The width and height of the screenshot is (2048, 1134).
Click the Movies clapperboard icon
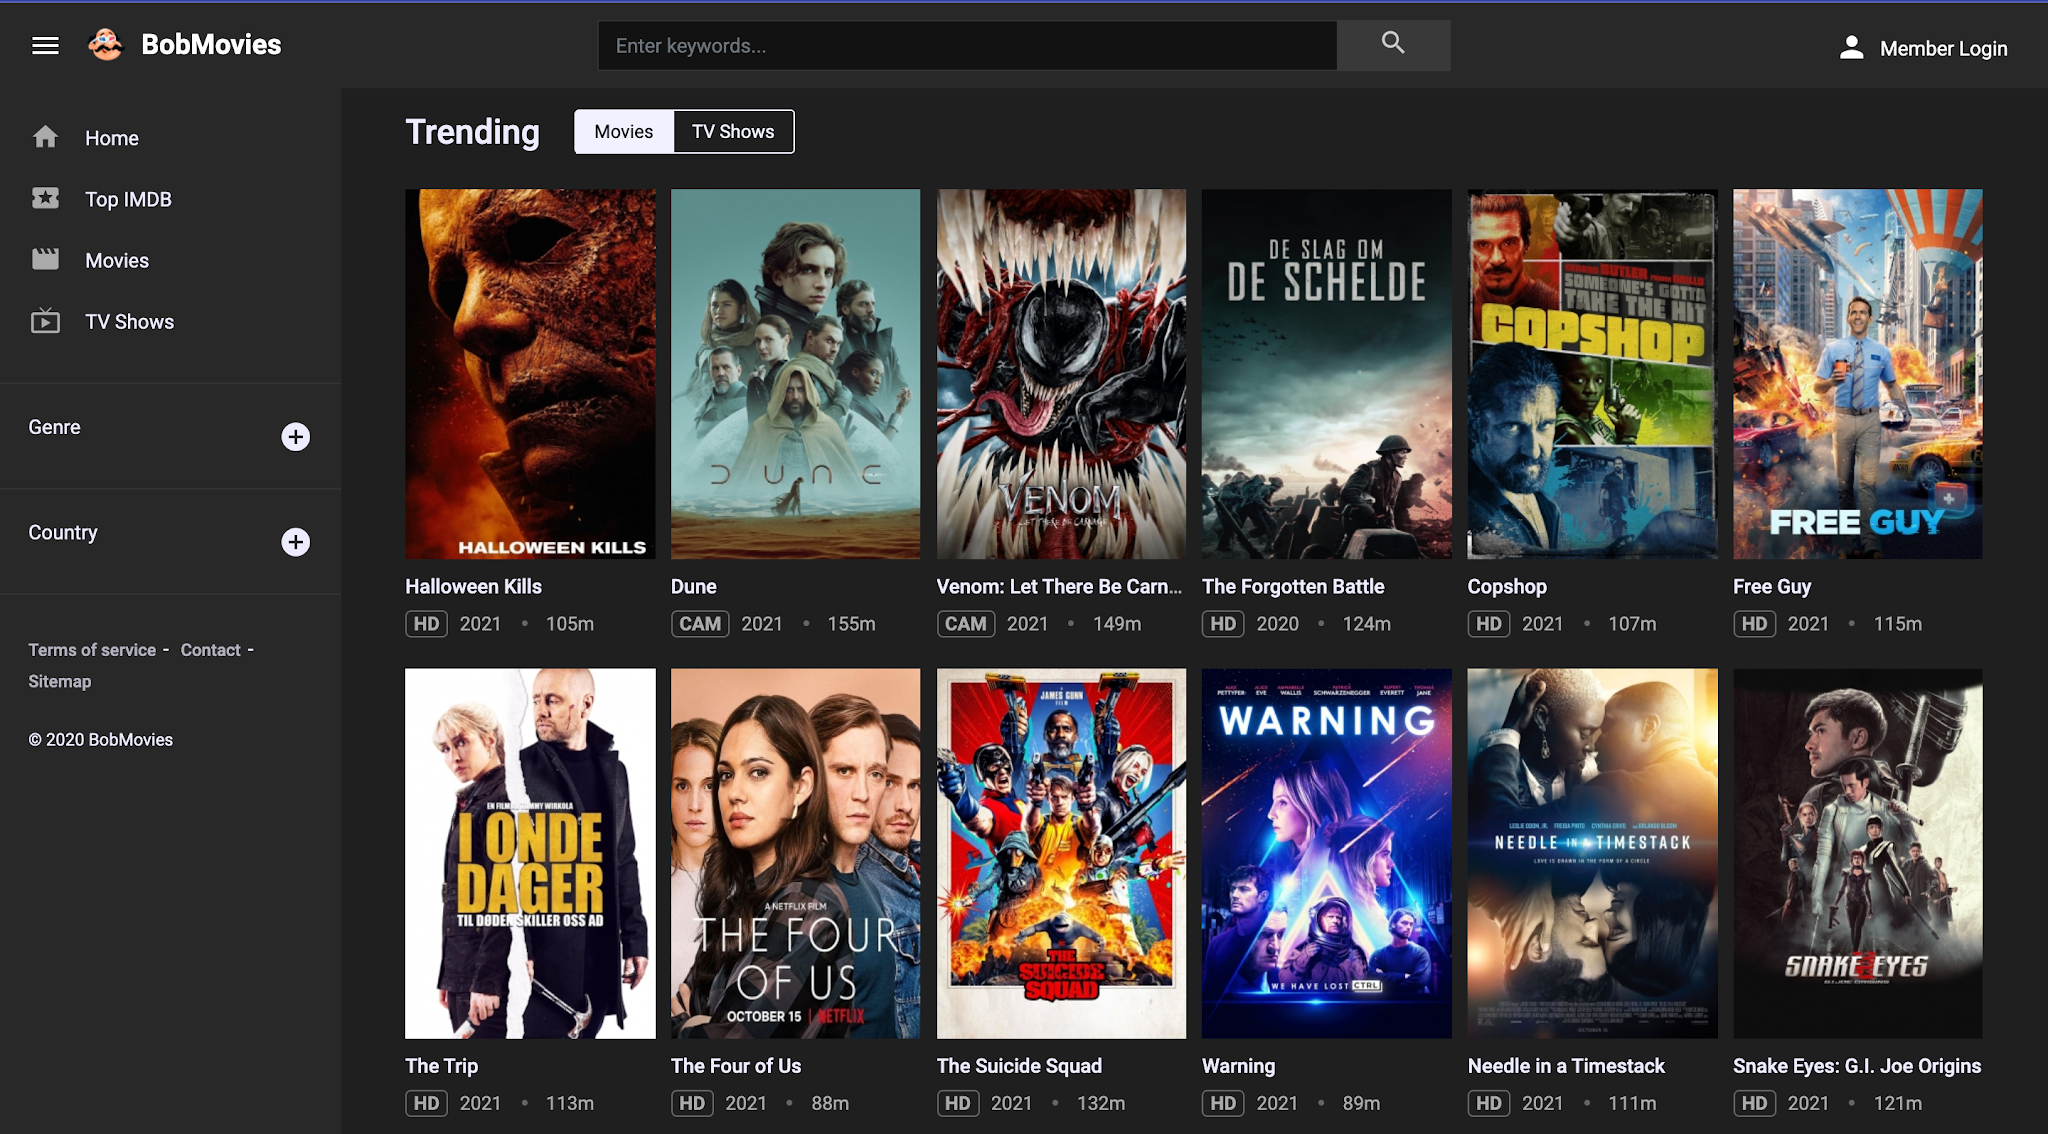(x=45, y=259)
